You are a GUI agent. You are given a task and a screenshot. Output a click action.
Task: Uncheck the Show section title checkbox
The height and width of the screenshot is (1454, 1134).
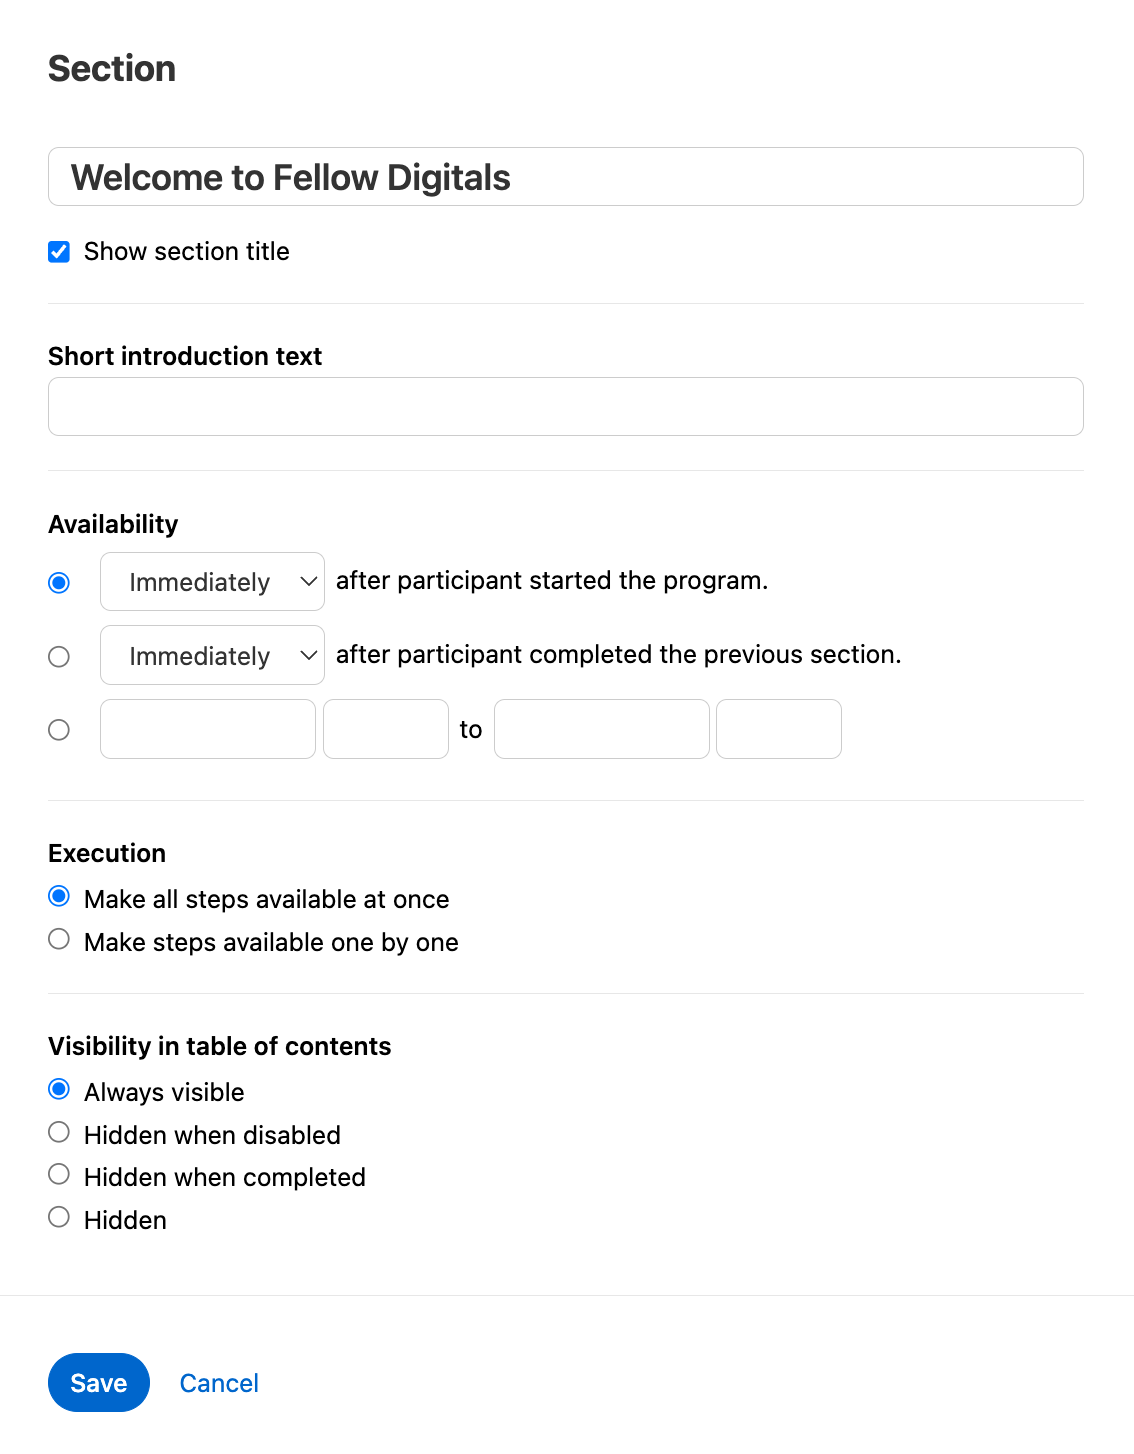pyautogui.click(x=59, y=252)
